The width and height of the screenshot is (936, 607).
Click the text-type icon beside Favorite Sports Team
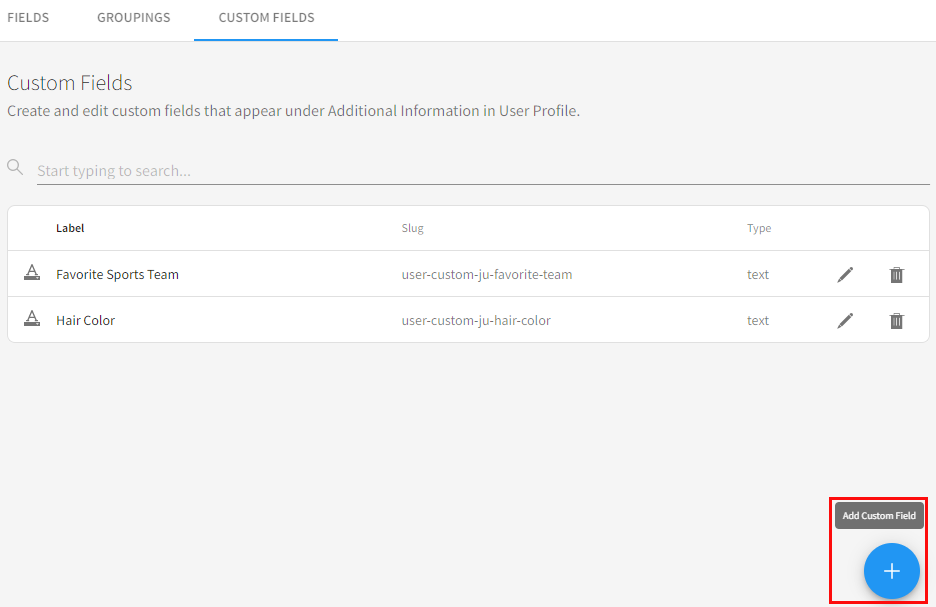(32, 273)
